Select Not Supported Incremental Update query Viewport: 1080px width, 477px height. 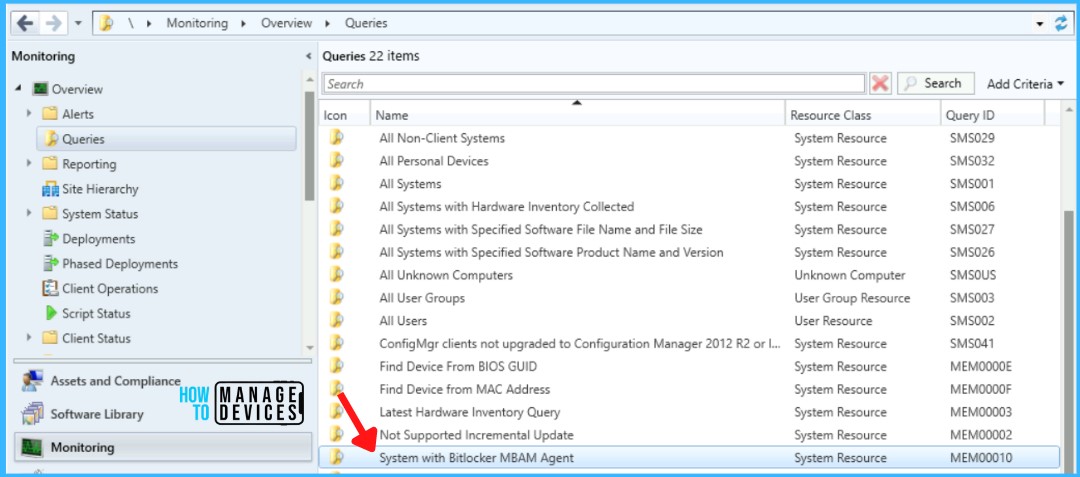point(476,435)
